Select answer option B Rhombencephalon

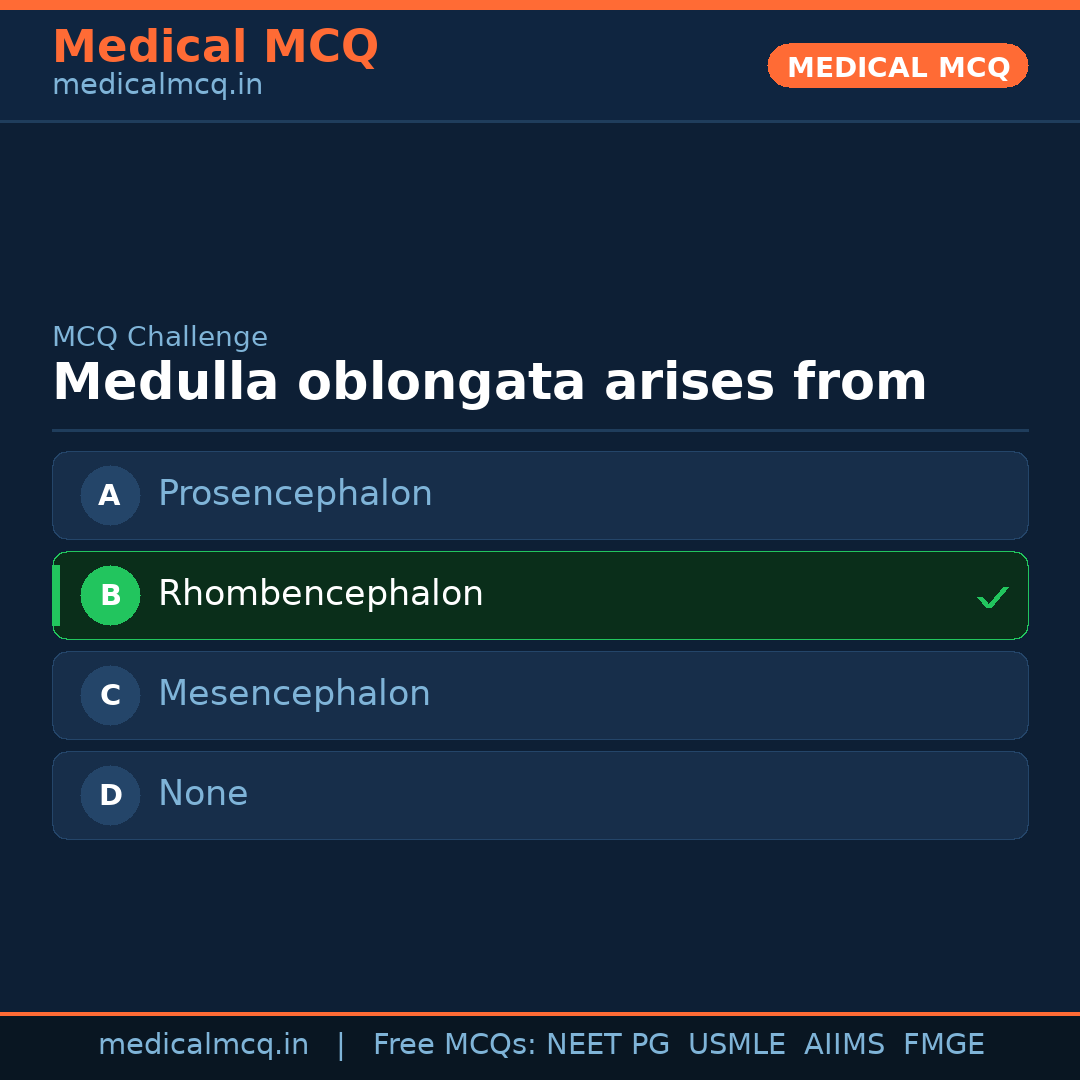click(x=540, y=595)
